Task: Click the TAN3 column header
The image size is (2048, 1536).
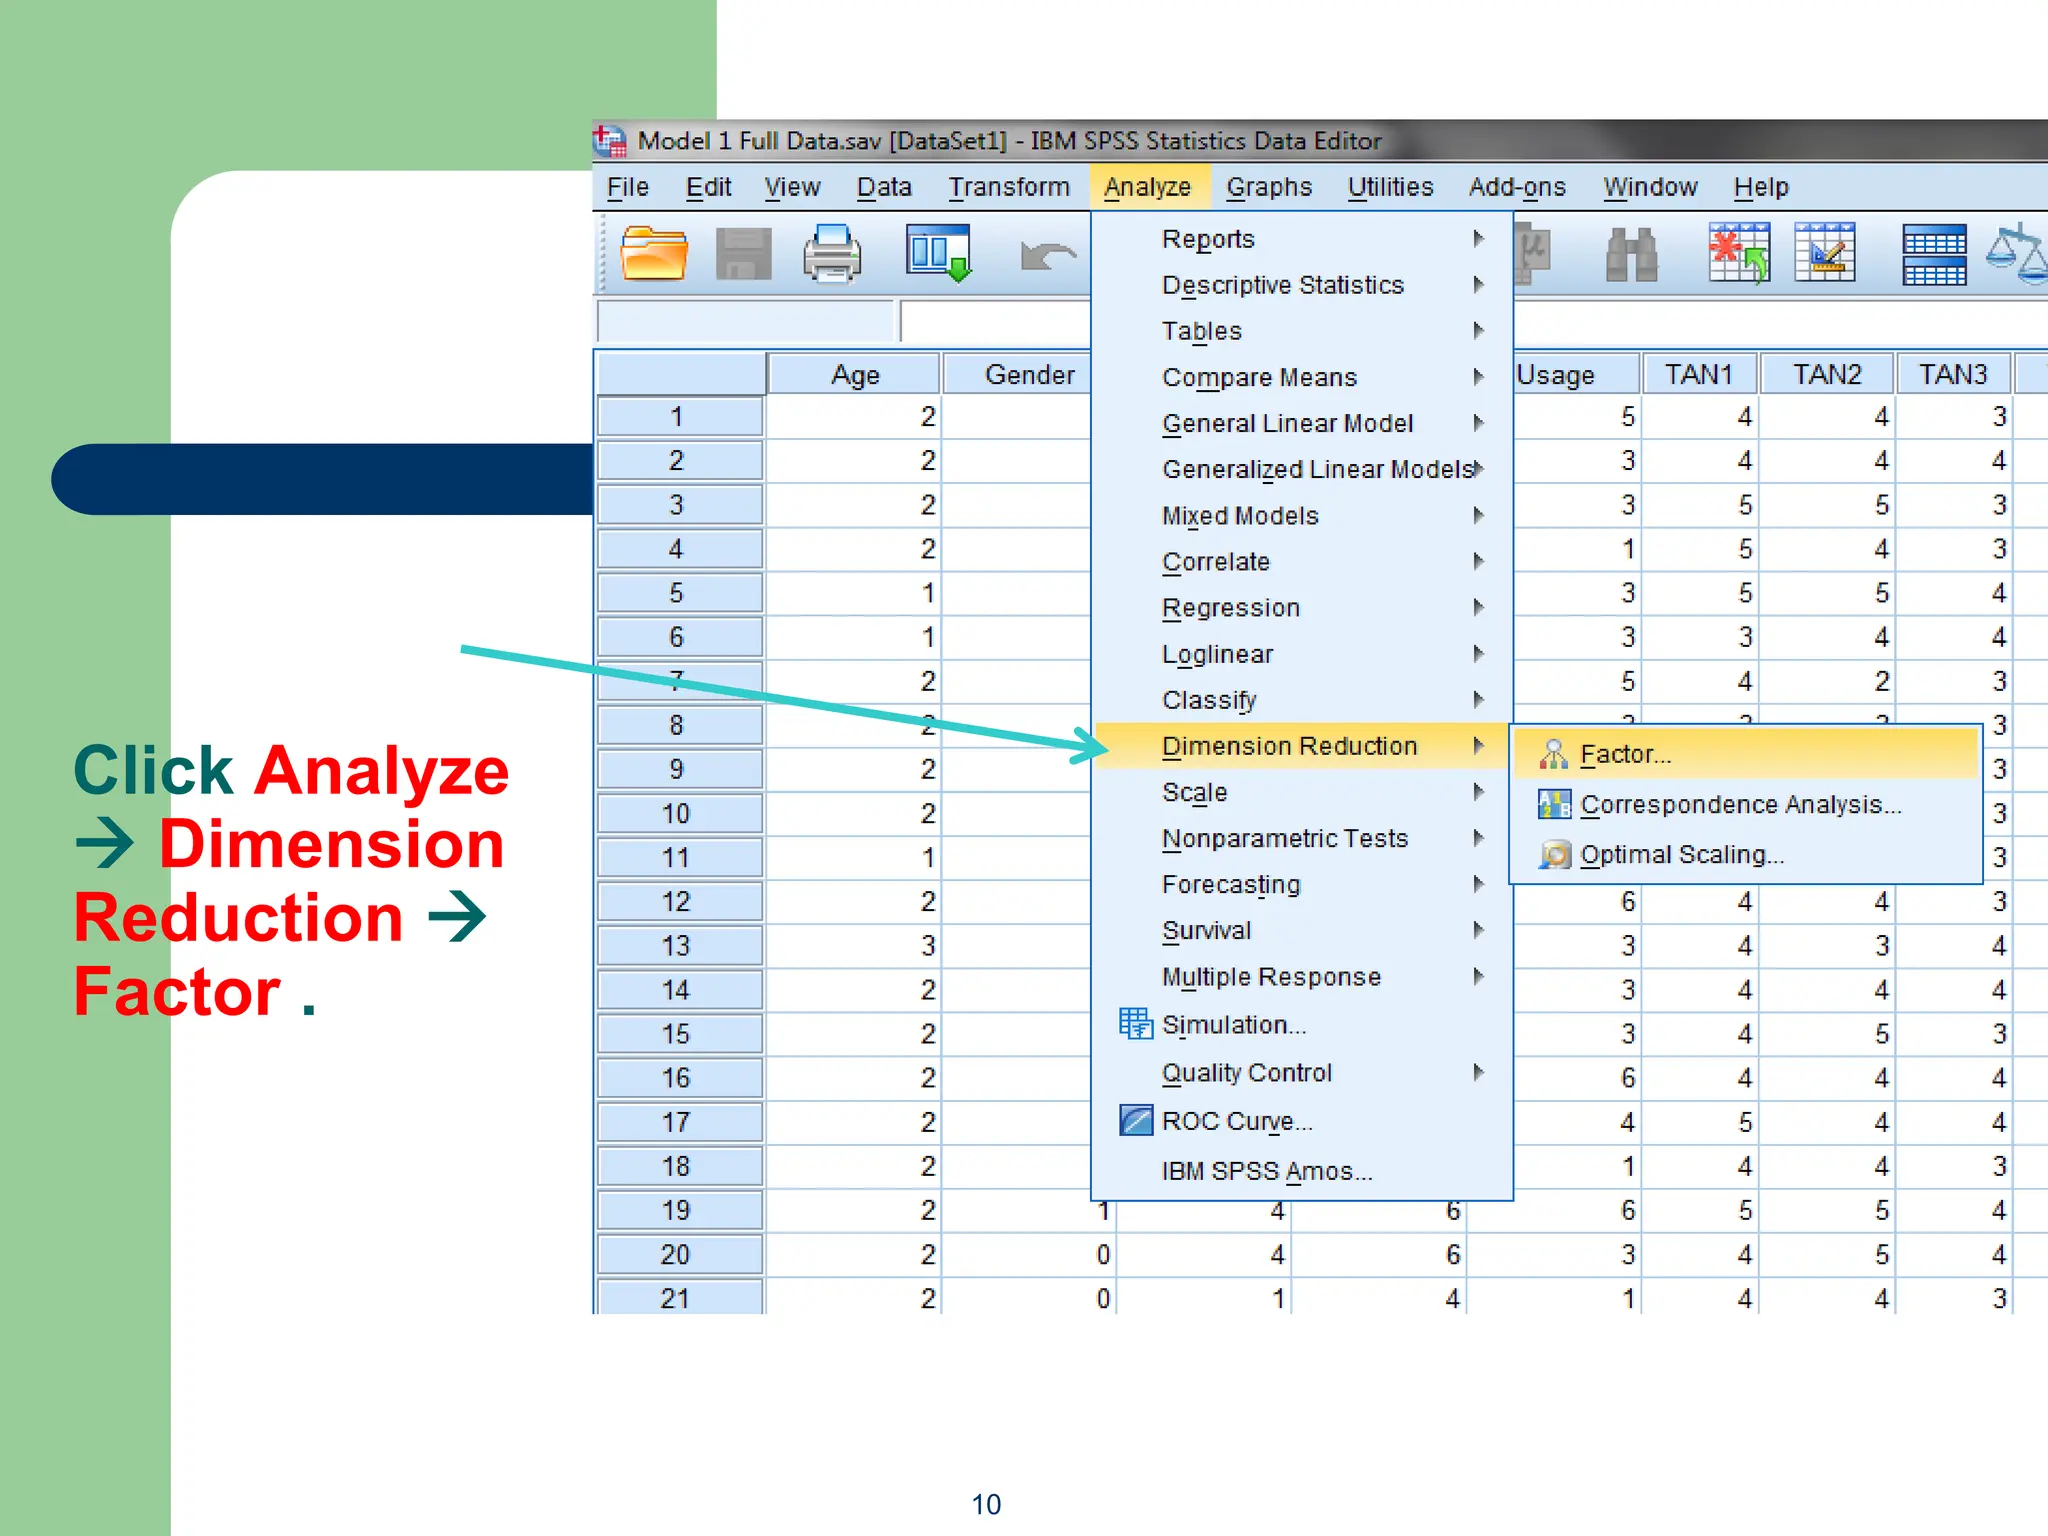Action: (x=1953, y=374)
